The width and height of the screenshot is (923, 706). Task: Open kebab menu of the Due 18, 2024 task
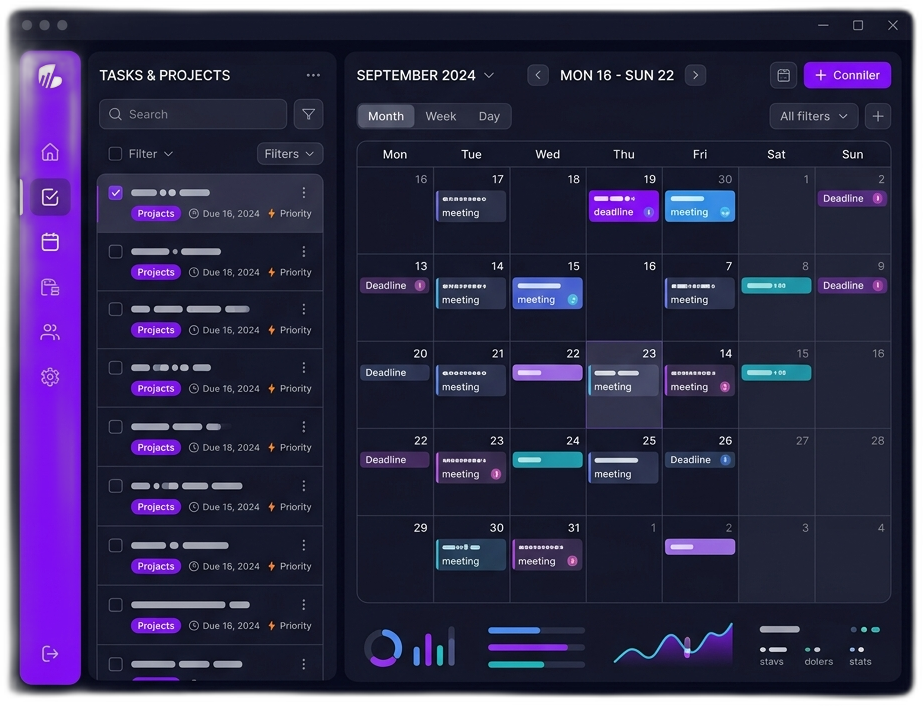pyautogui.click(x=304, y=426)
